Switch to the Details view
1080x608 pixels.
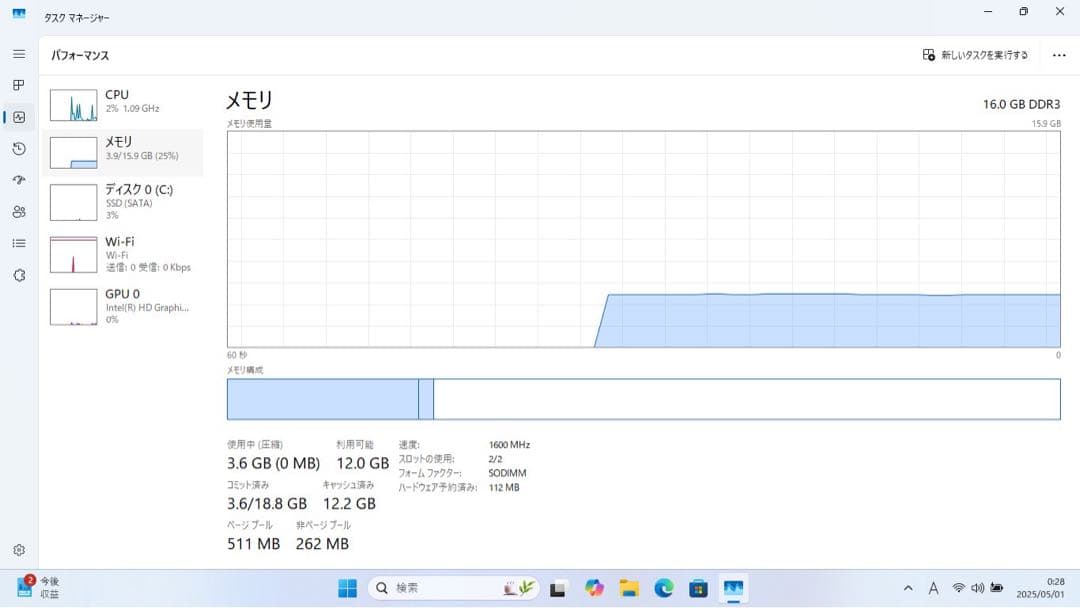(x=18, y=243)
